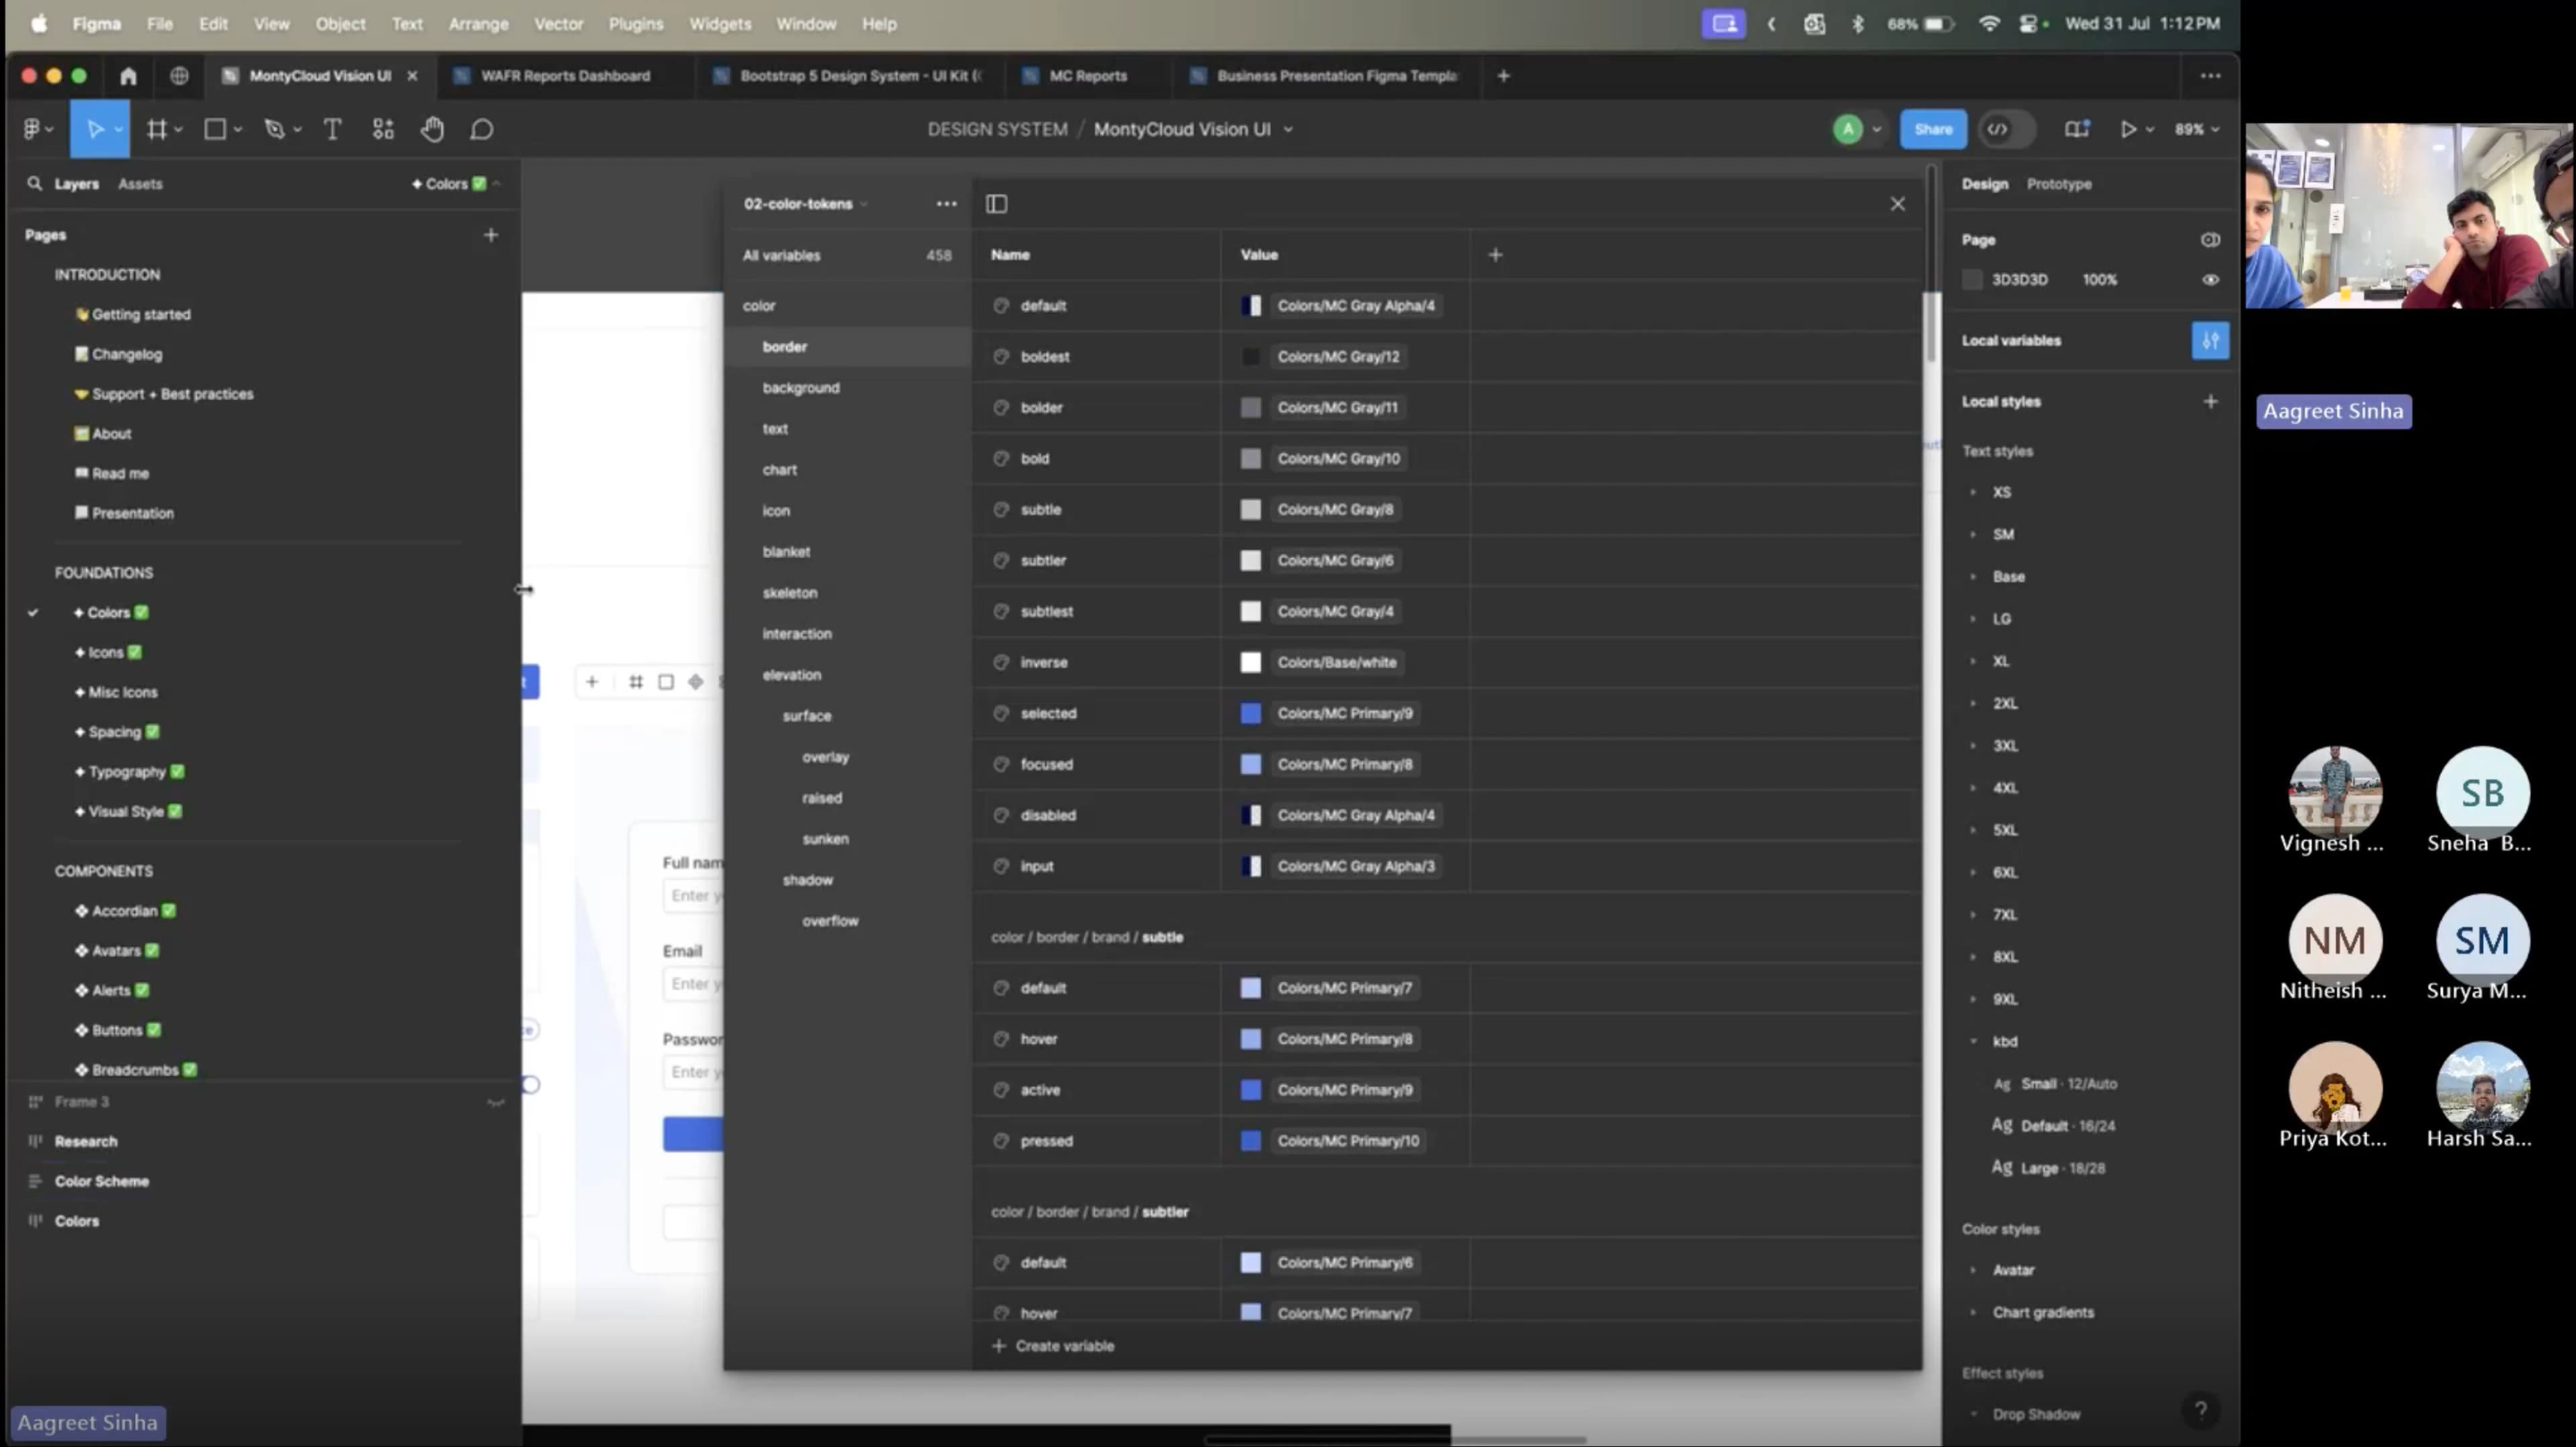Expand Chart gradients color style group
This screenshot has height=1447, width=2576.
click(x=1973, y=1312)
